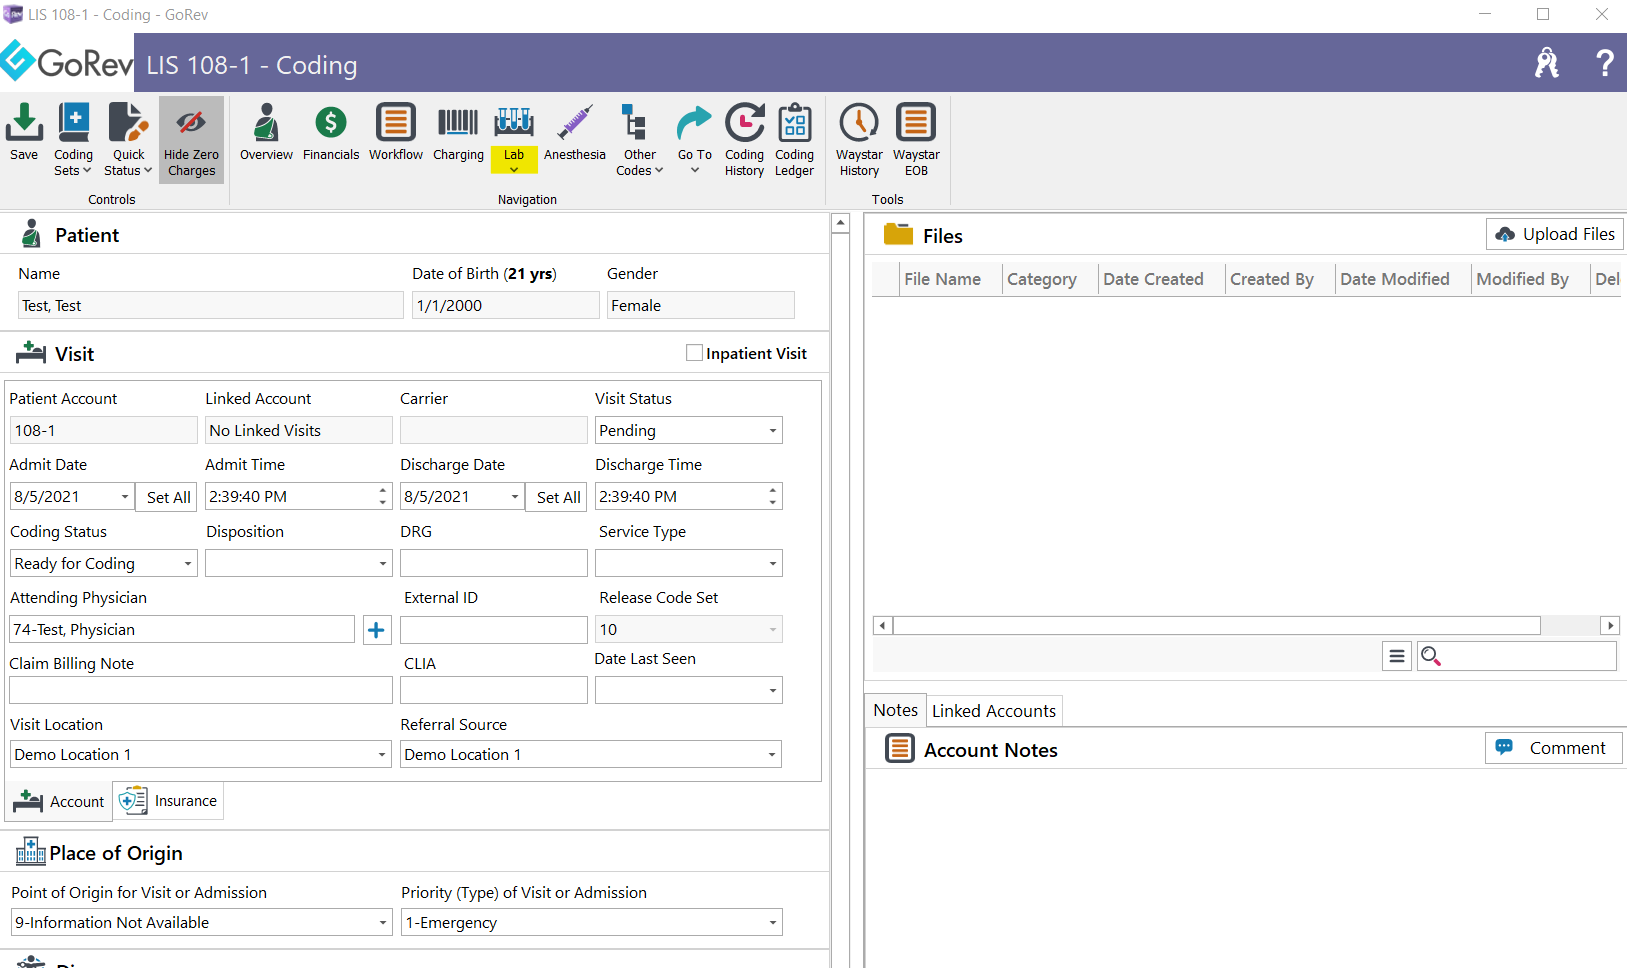Click Files horizontal scrollbar right arrow

coord(1609,626)
